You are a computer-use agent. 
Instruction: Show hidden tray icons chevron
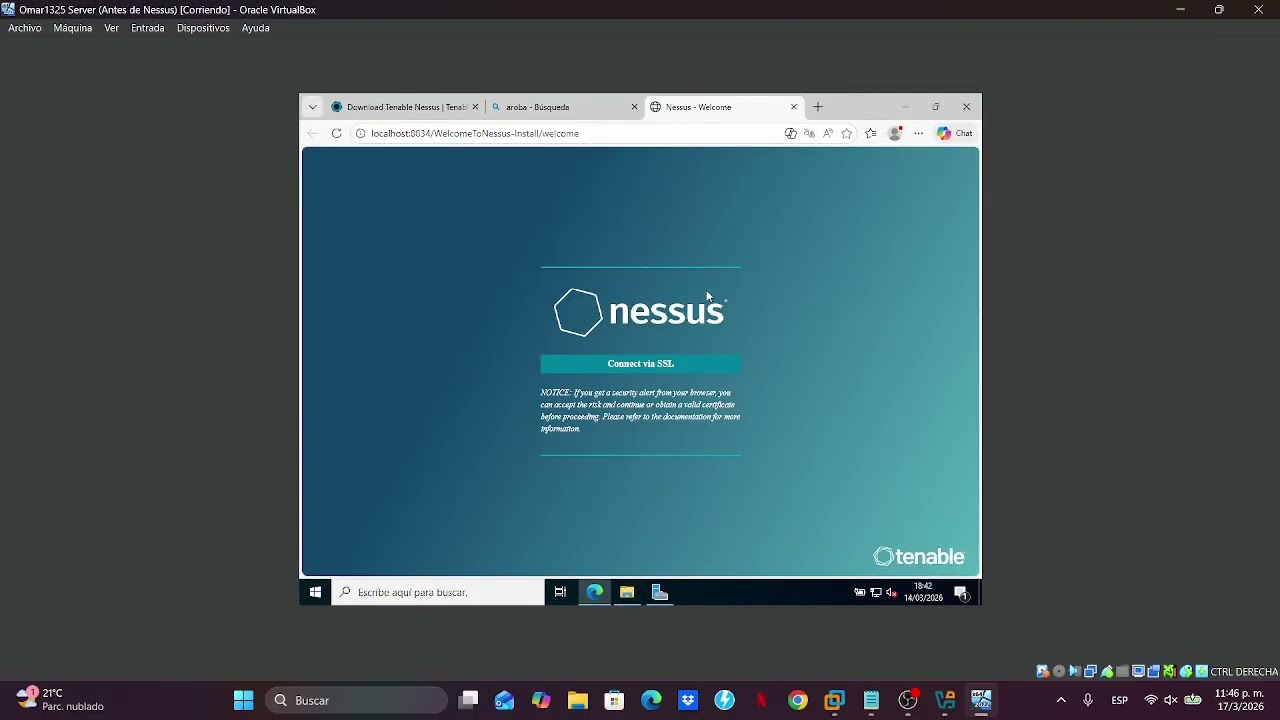[1061, 700]
